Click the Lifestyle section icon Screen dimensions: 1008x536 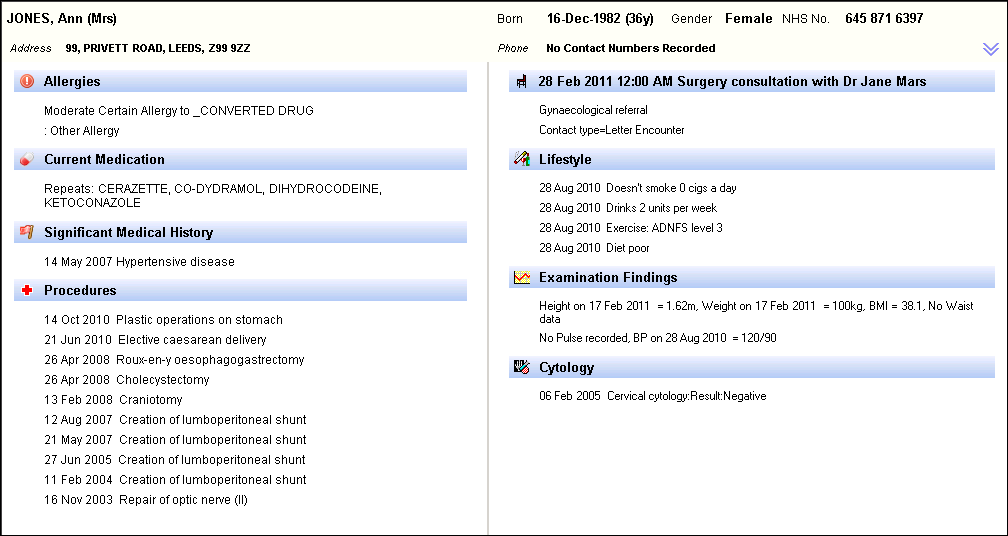(521, 160)
